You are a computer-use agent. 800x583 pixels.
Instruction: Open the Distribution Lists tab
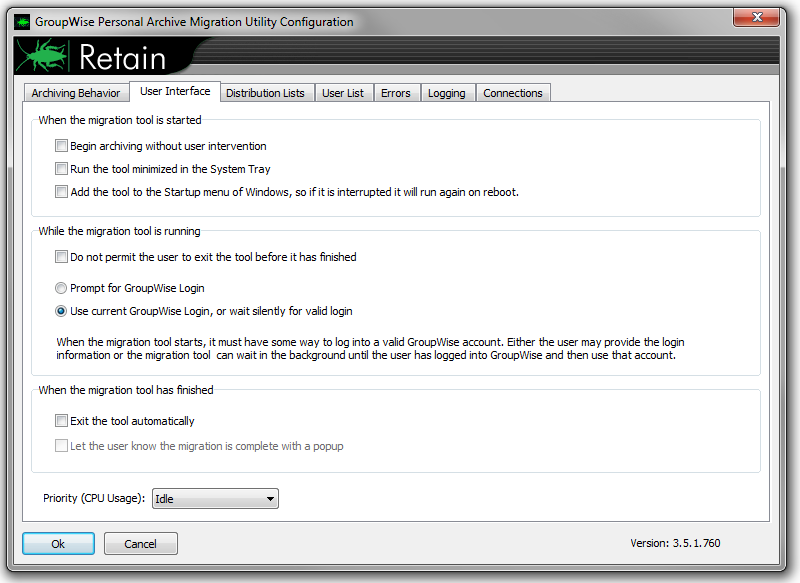(265, 93)
